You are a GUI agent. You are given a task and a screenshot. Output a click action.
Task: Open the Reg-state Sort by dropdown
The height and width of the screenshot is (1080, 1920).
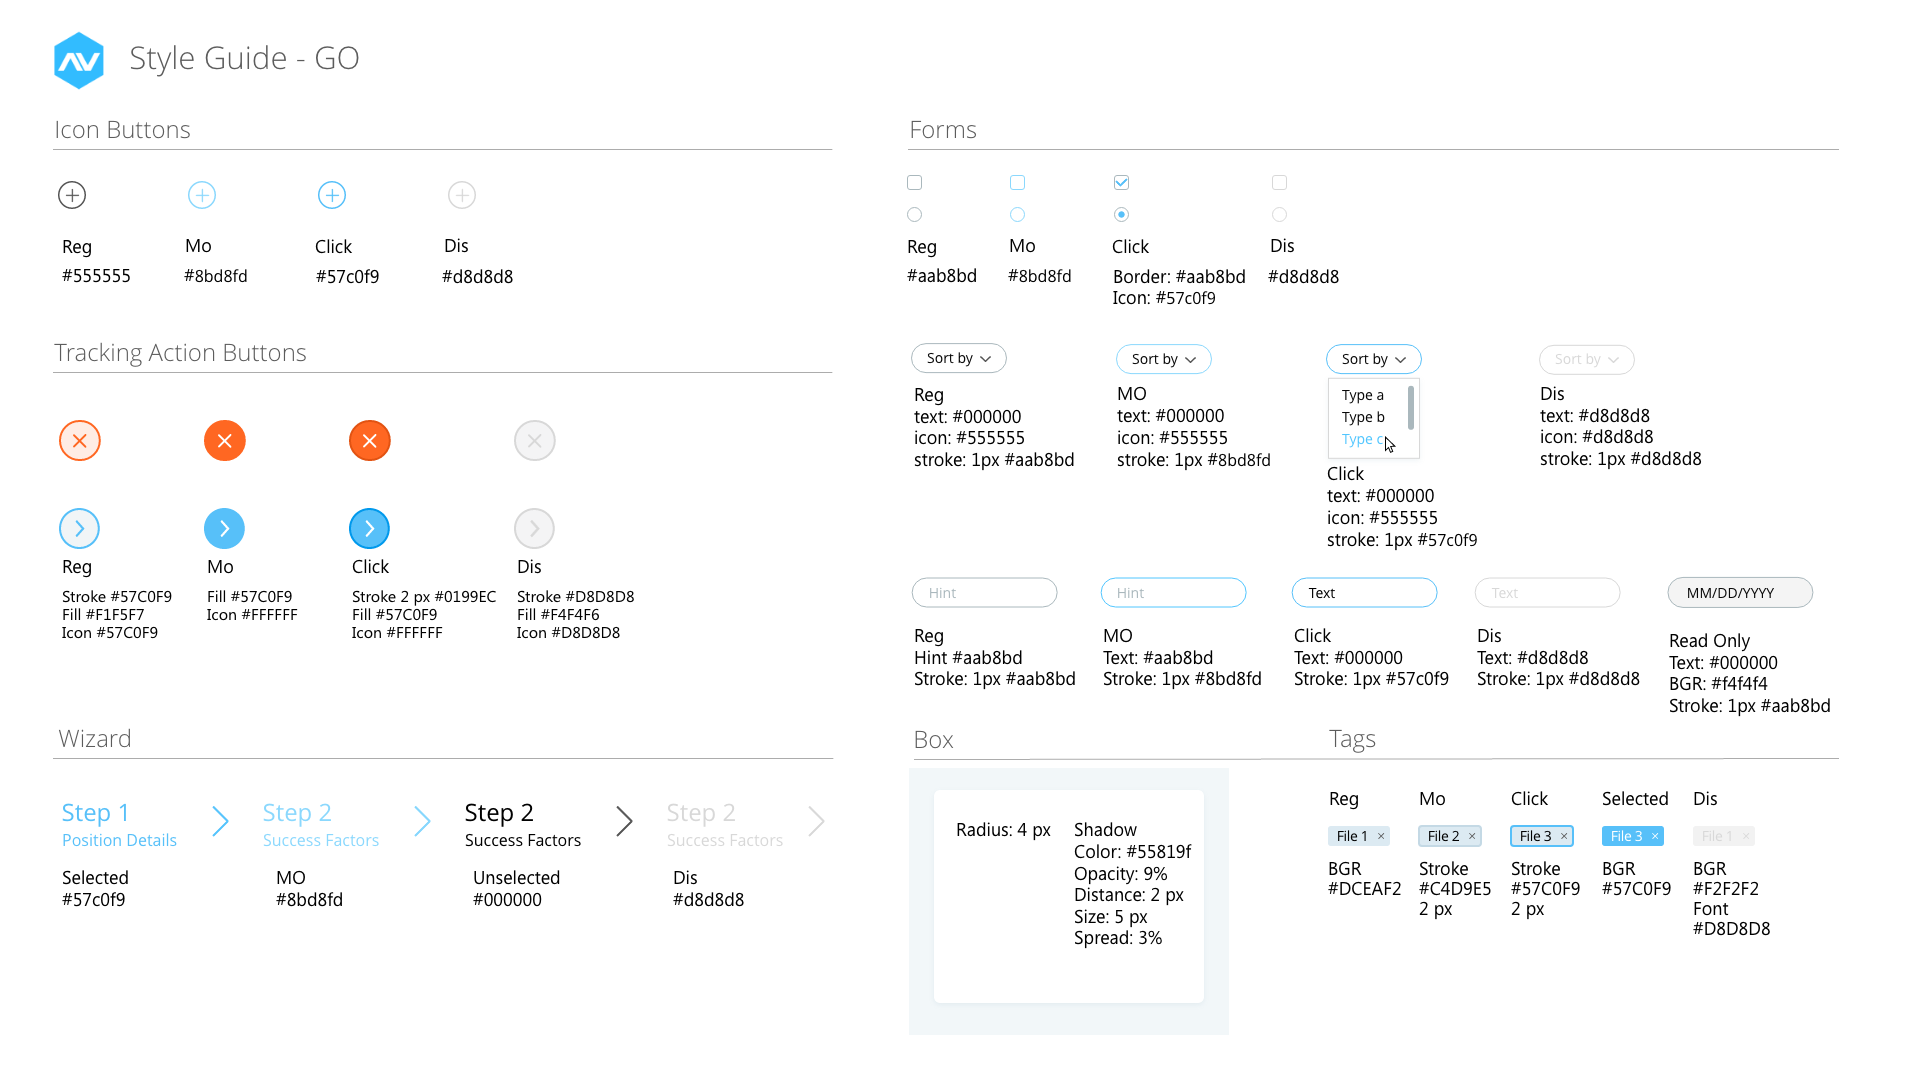coord(959,358)
